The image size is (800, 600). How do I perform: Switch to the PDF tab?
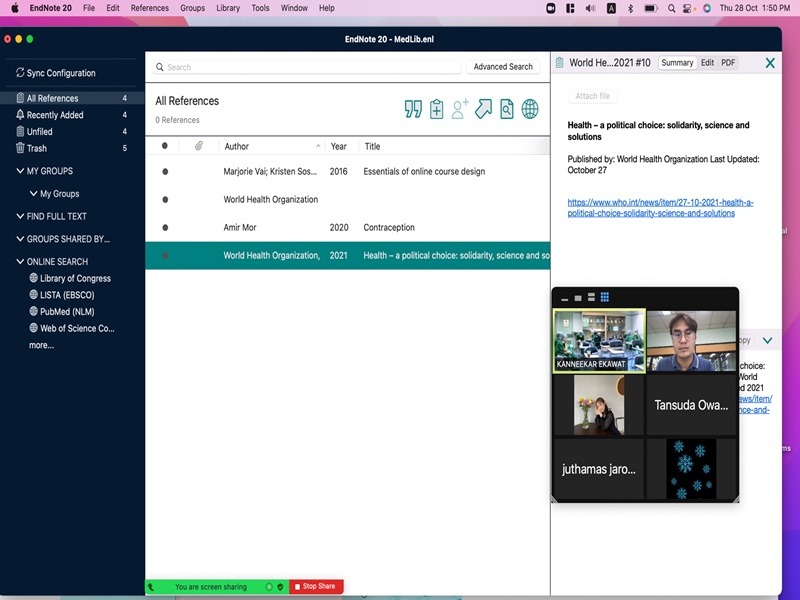click(x=728, y=63)
